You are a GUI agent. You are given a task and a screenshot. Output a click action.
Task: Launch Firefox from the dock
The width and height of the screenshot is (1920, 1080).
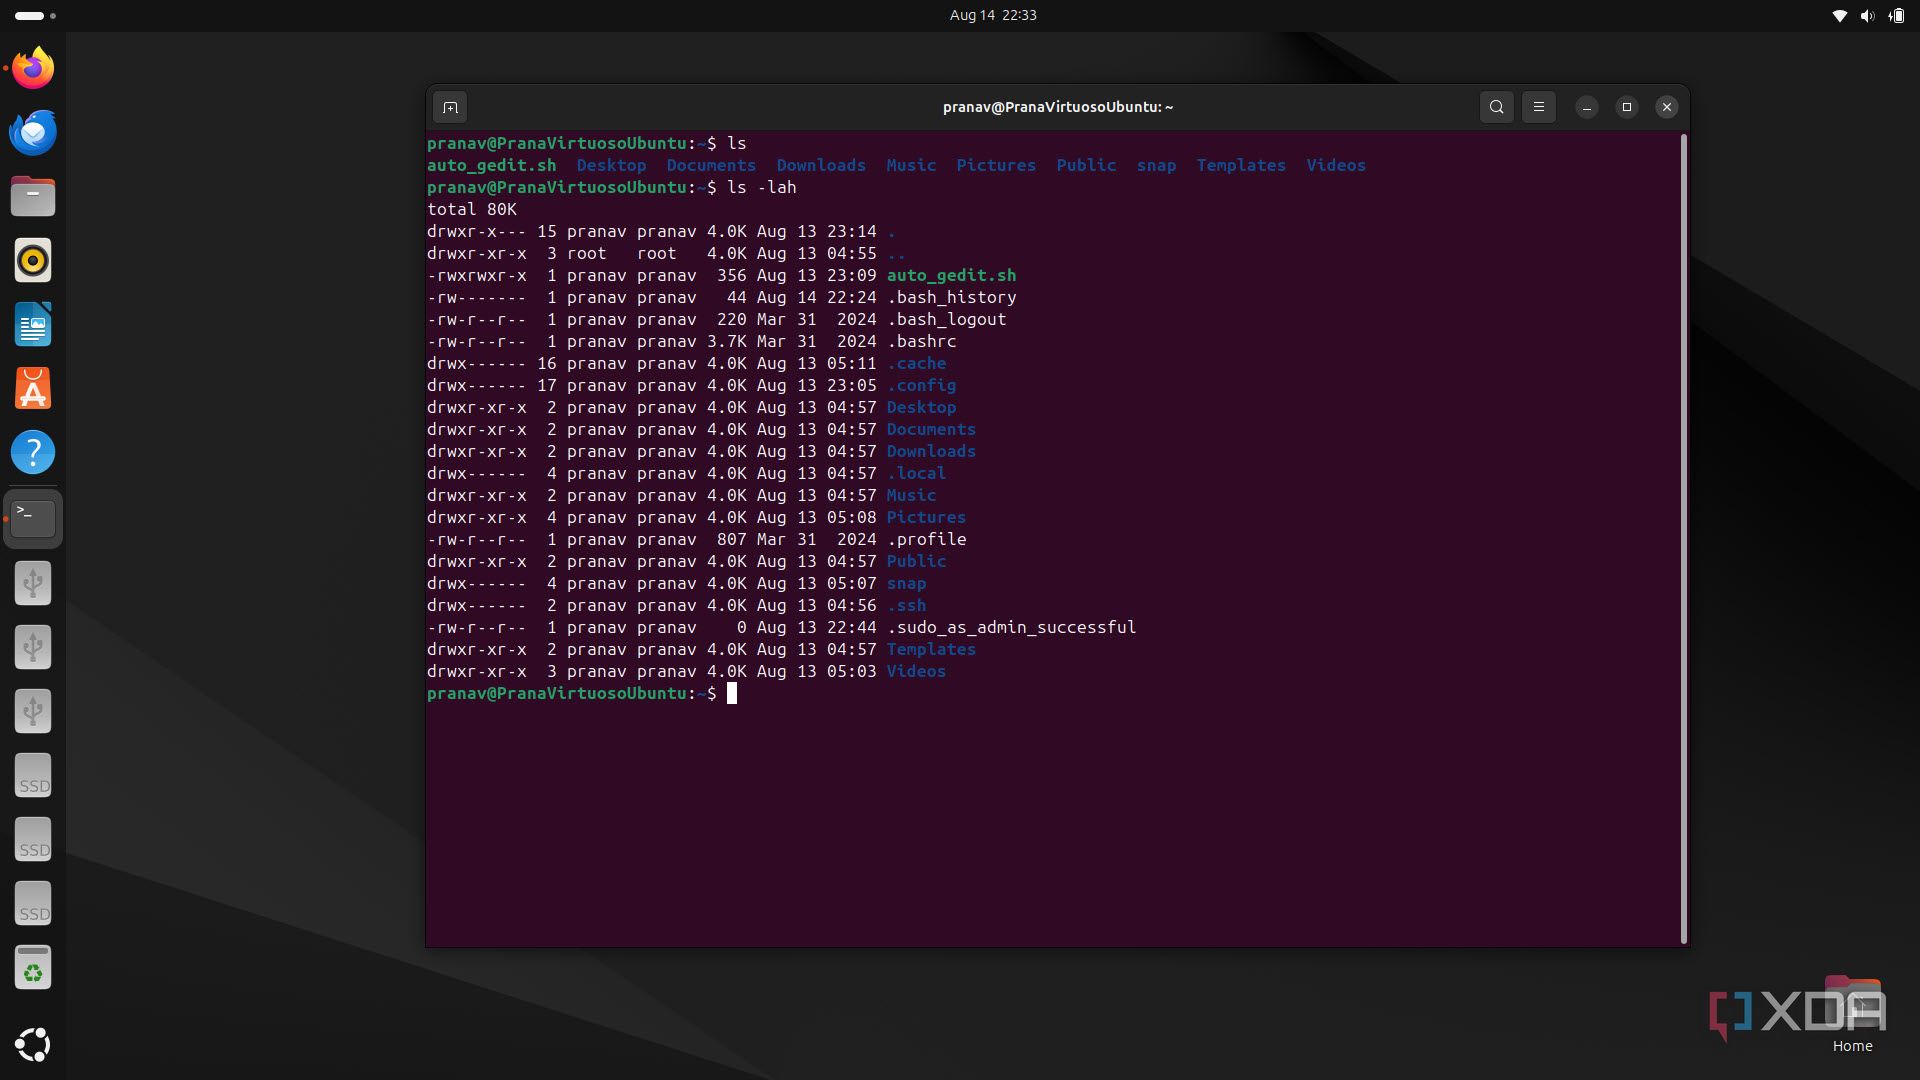click(33, 68)
